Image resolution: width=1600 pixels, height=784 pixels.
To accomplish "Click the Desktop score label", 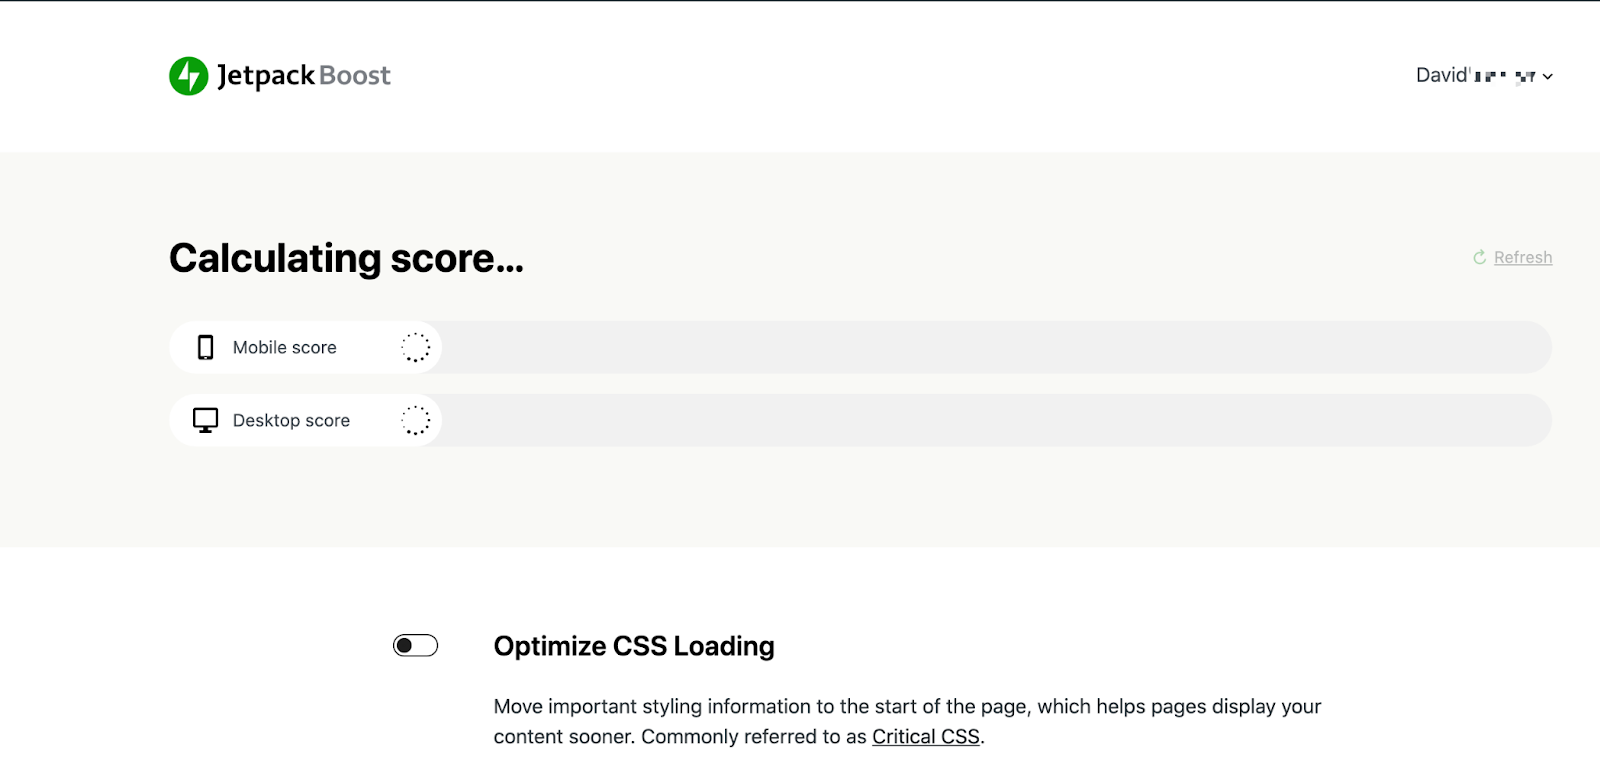I will click(x=291, y=420).
